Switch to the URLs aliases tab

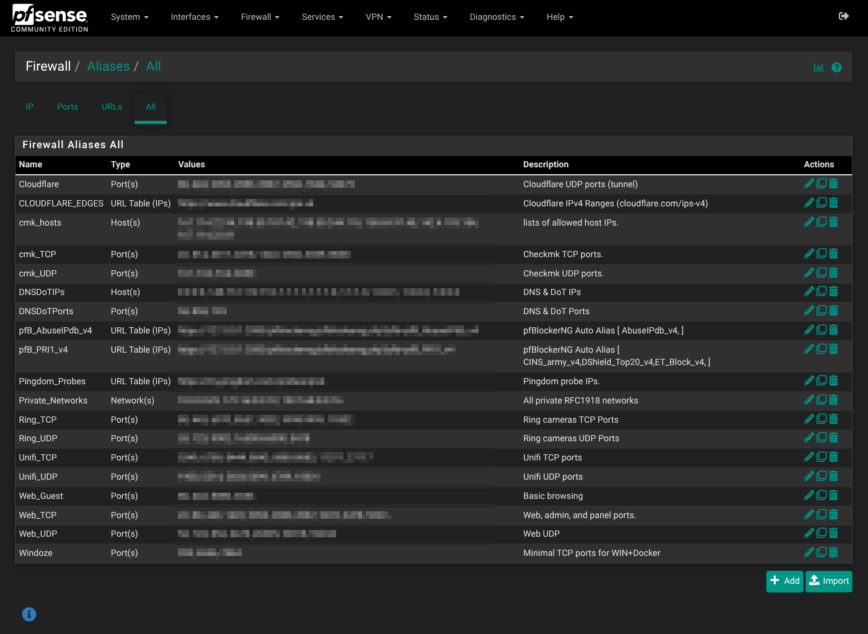point(111,107)
